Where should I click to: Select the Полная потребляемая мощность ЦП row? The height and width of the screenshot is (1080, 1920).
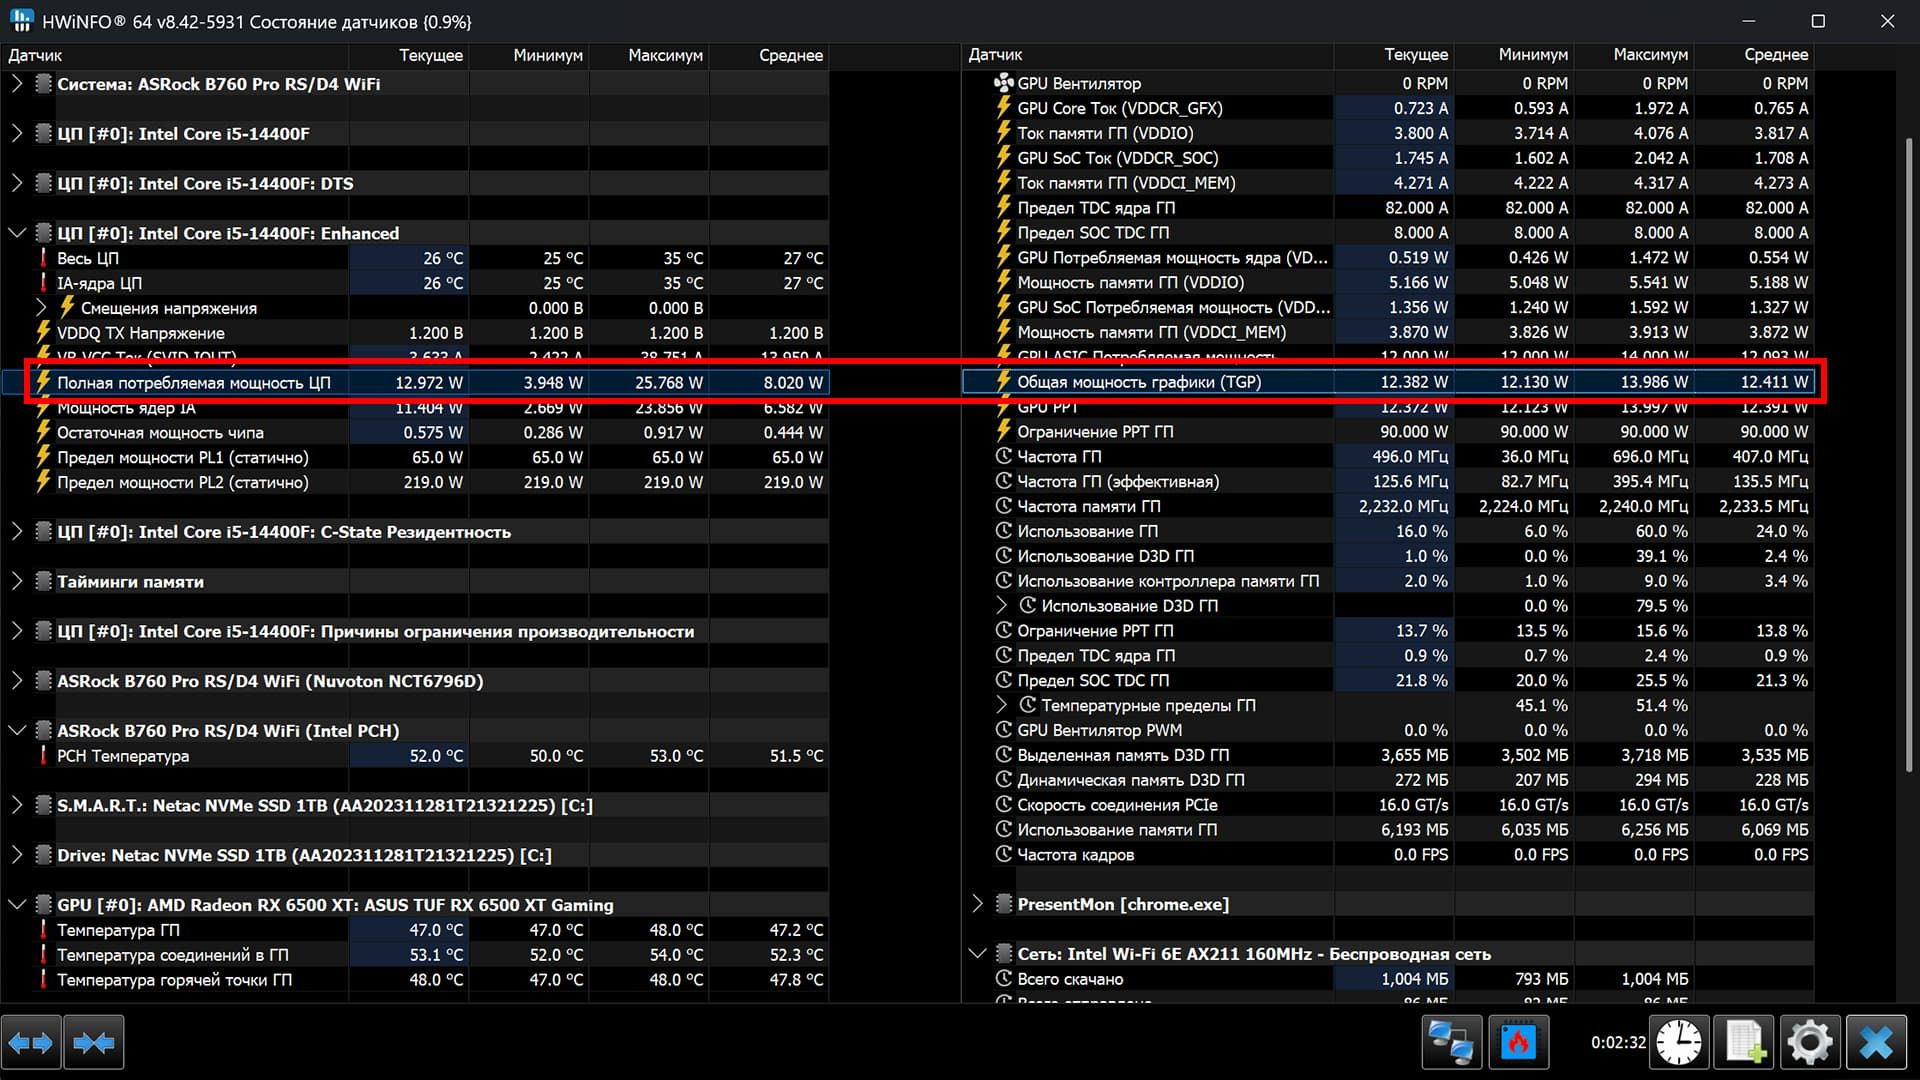point(415,382)
